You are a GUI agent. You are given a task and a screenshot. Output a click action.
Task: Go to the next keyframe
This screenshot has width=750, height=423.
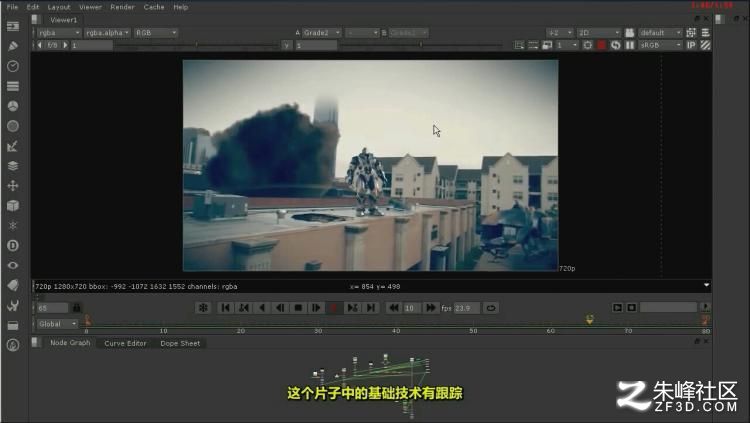(x=353, y=308)
